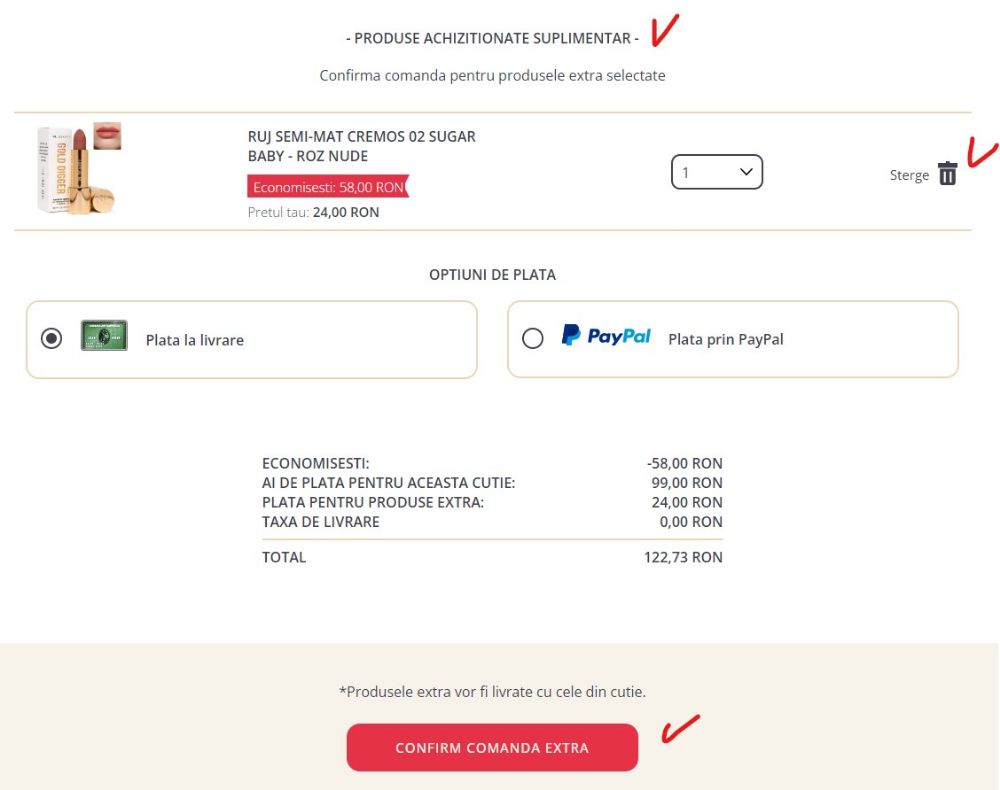
Task: Click the Plata la livrare label text
Action: pos(195,340)
